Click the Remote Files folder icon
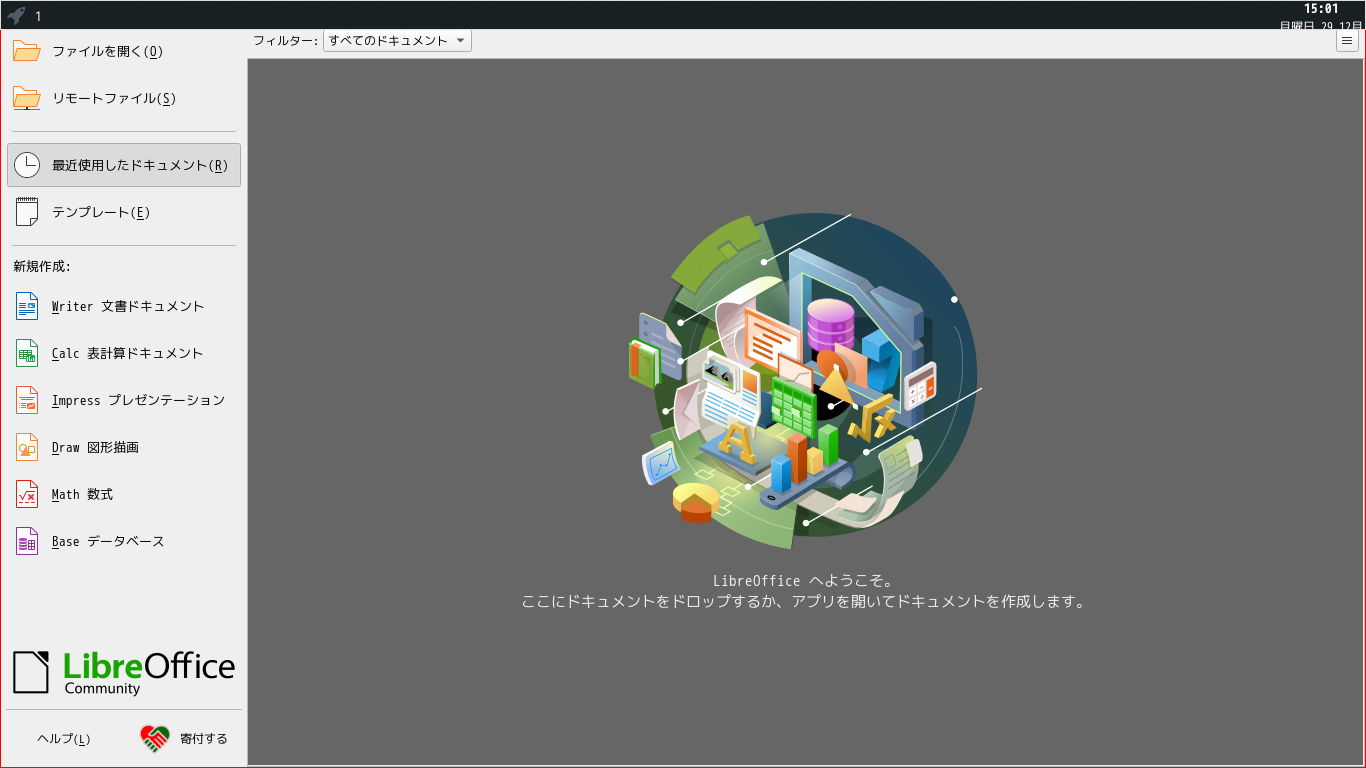 pyautogui.click(x=27, y=98)
